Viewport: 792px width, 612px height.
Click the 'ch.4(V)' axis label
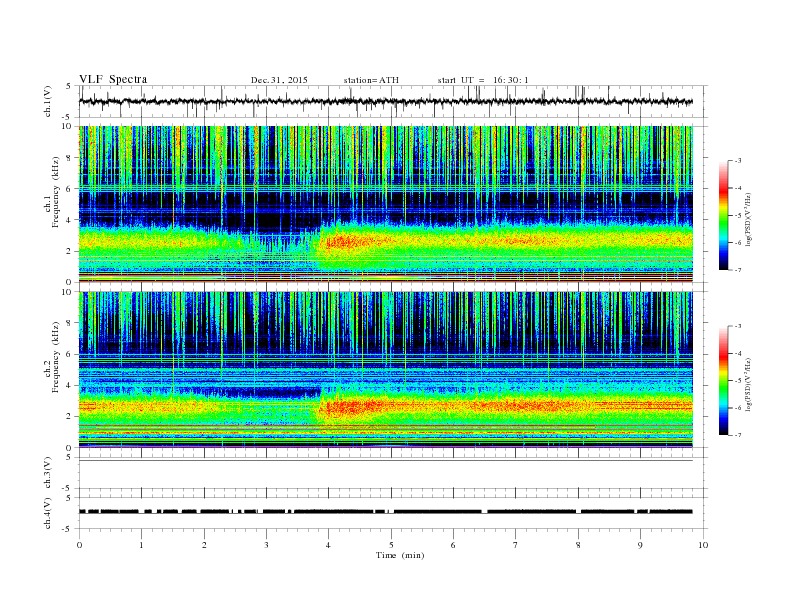coord(48,513)
